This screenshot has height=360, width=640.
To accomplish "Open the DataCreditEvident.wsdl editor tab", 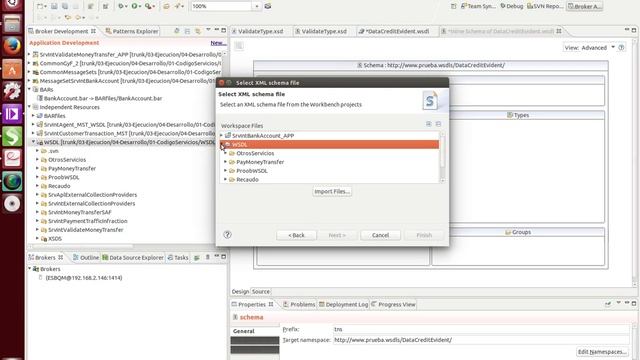I will coord(394,31).
